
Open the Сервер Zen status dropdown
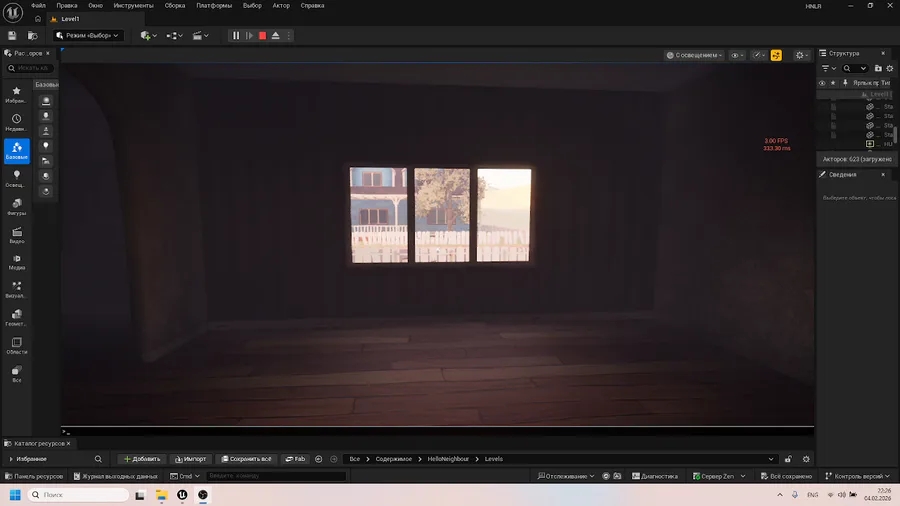click(719, 476)
